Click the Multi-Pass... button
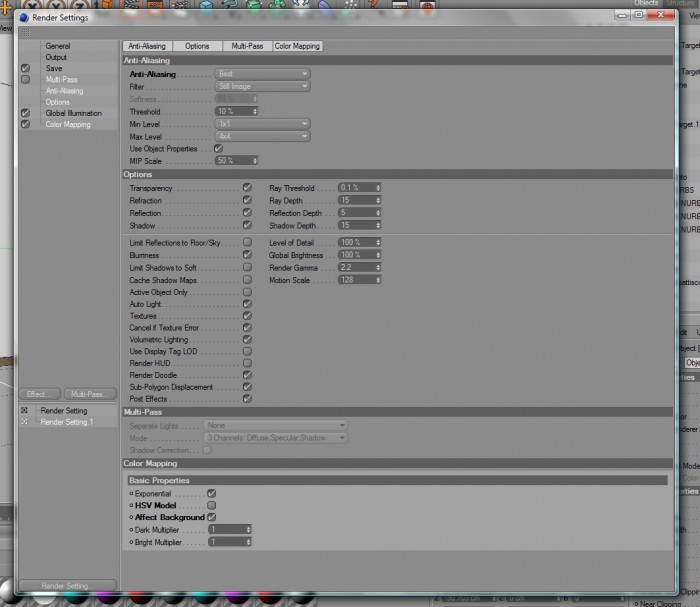Image resolution: width=700 pixels, height=607 pixels. 90,394
